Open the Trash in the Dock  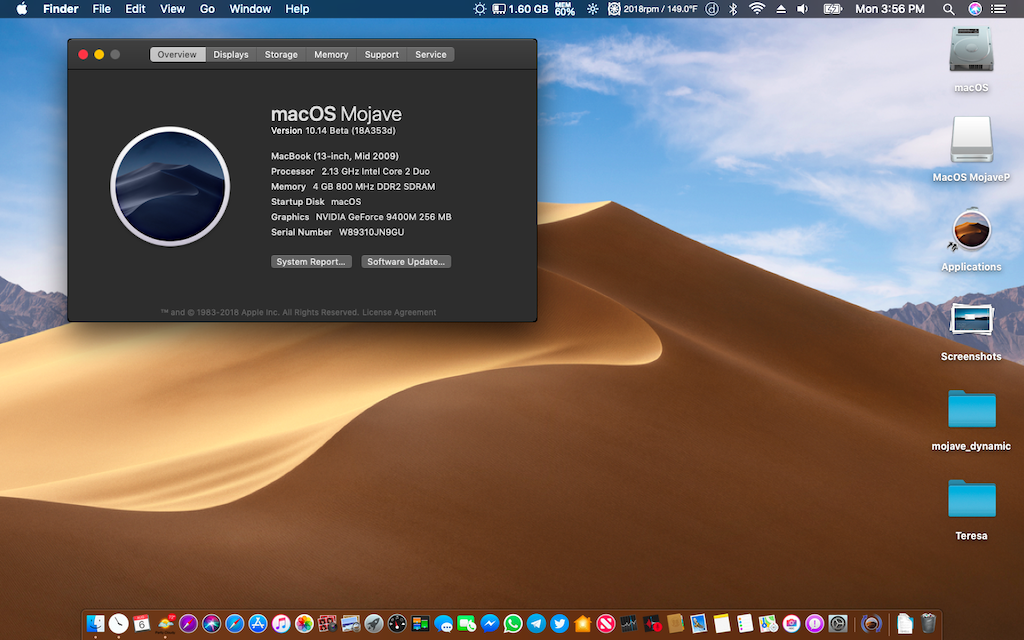point(928,624)
